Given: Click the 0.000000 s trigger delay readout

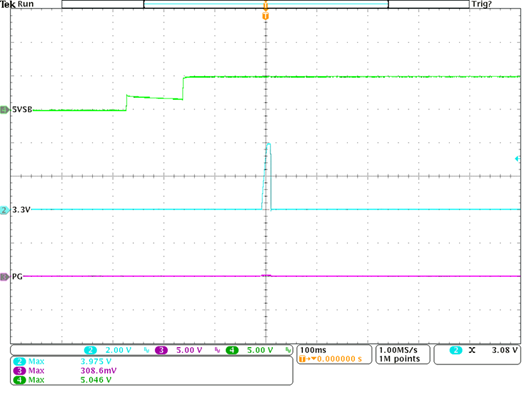Looking at the screenshot, I should [x=339, y=359].
